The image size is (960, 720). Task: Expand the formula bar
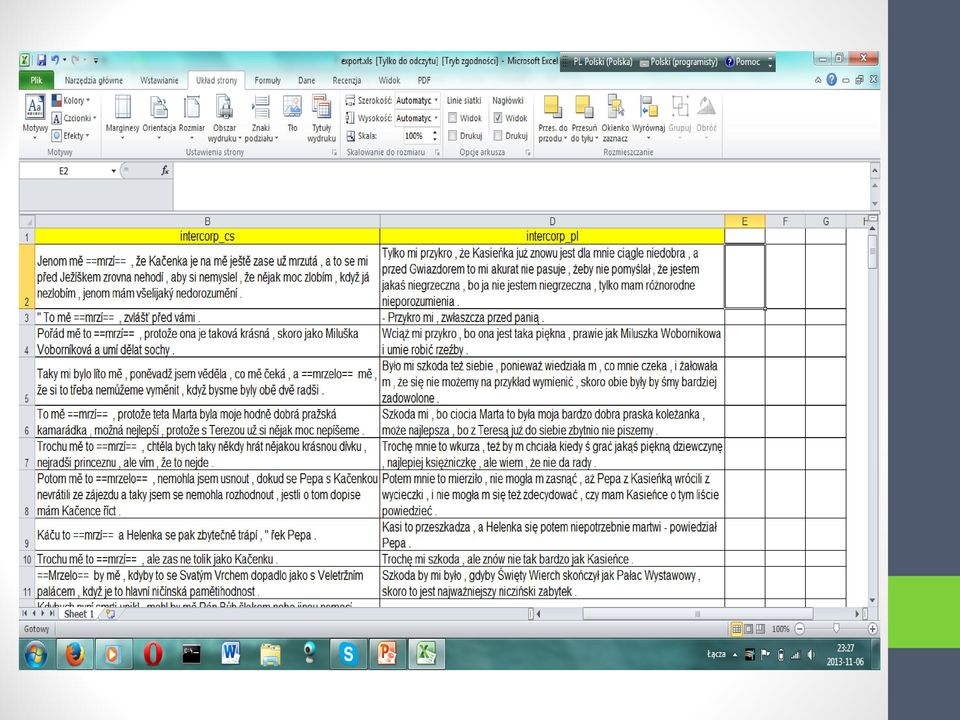[x=874, y=171]
